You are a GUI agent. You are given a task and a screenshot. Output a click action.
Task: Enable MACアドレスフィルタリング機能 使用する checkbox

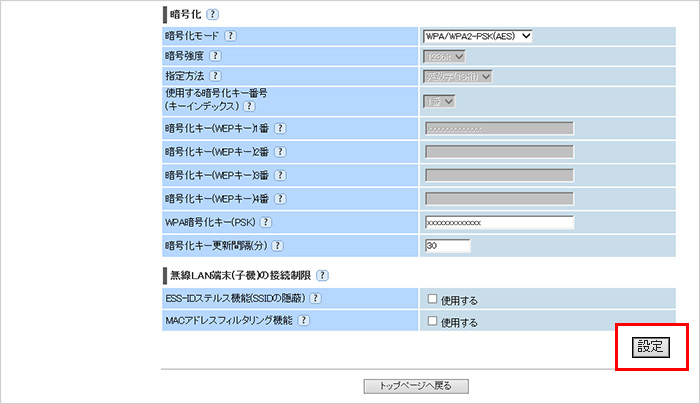(x=431, y=322)
